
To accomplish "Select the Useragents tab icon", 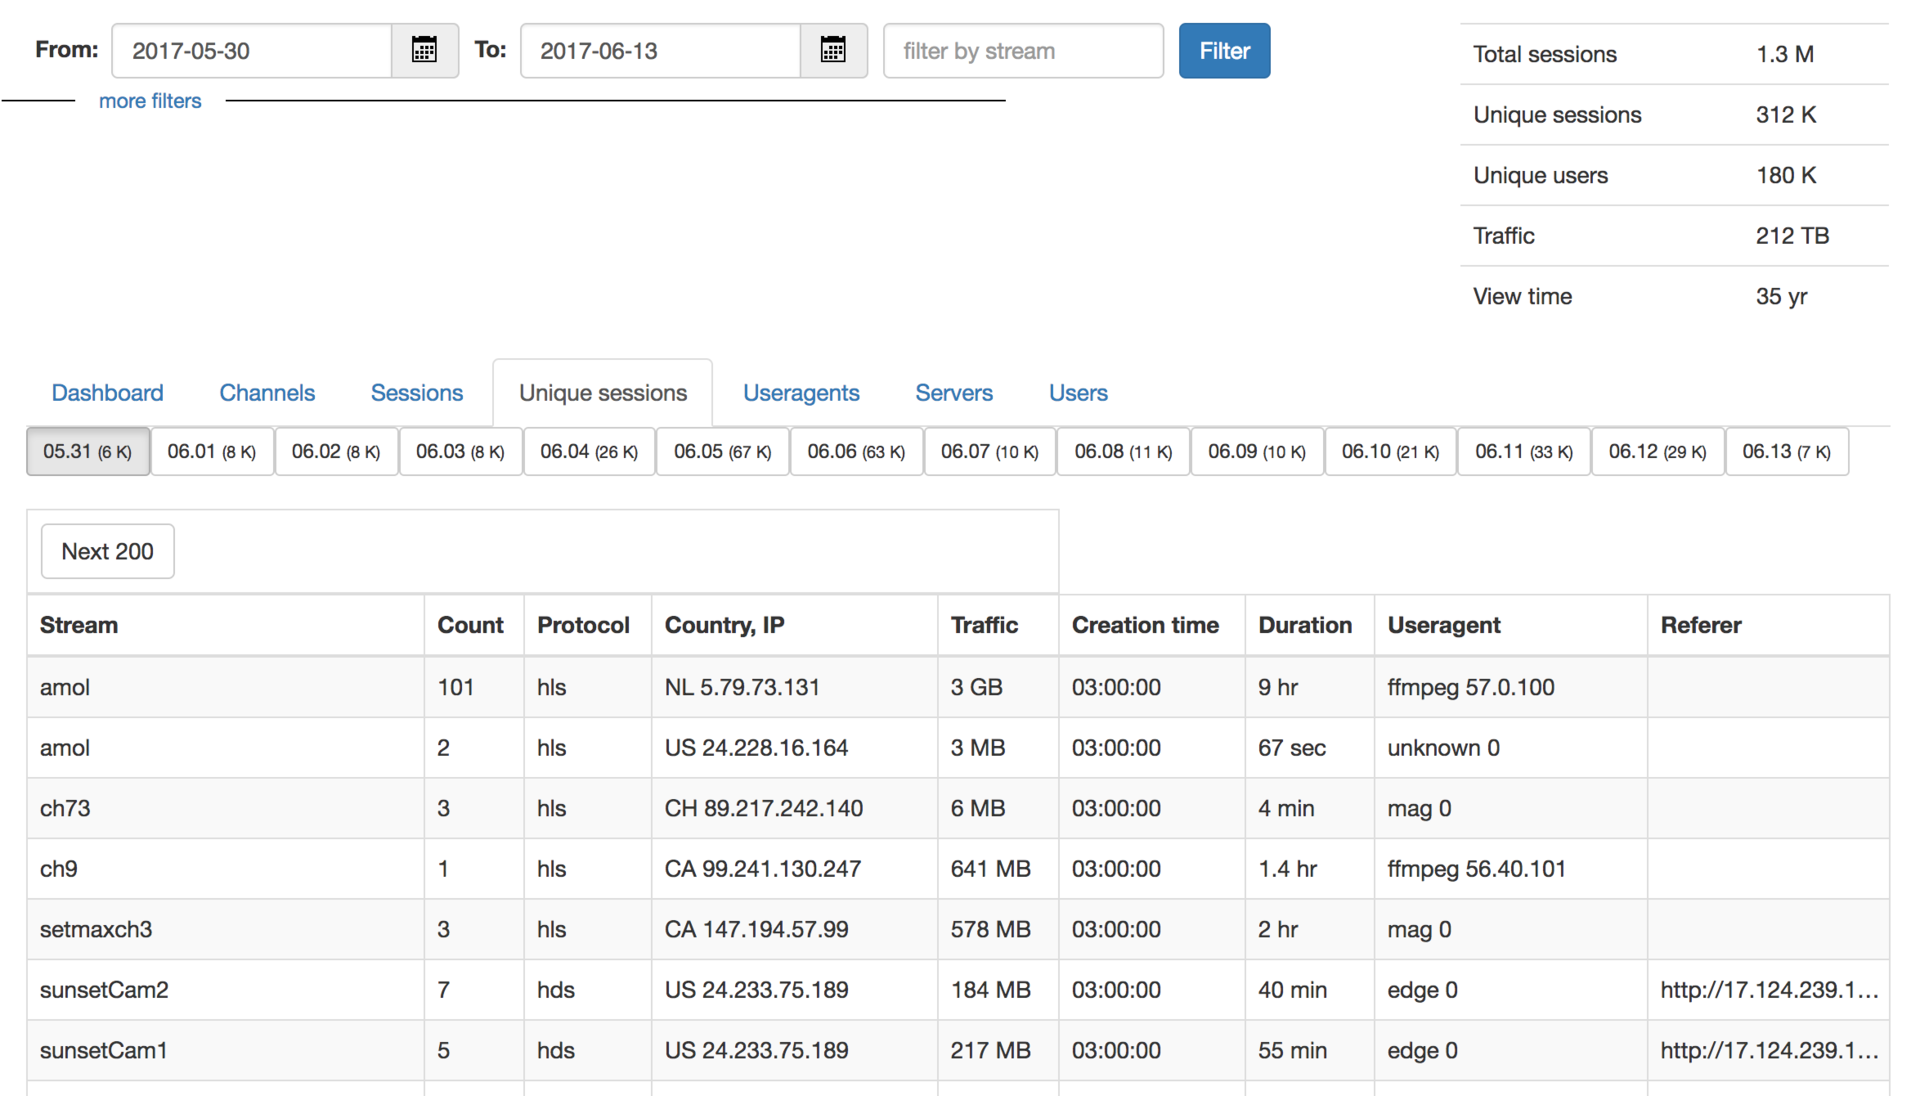I will (x=800, y=392).
